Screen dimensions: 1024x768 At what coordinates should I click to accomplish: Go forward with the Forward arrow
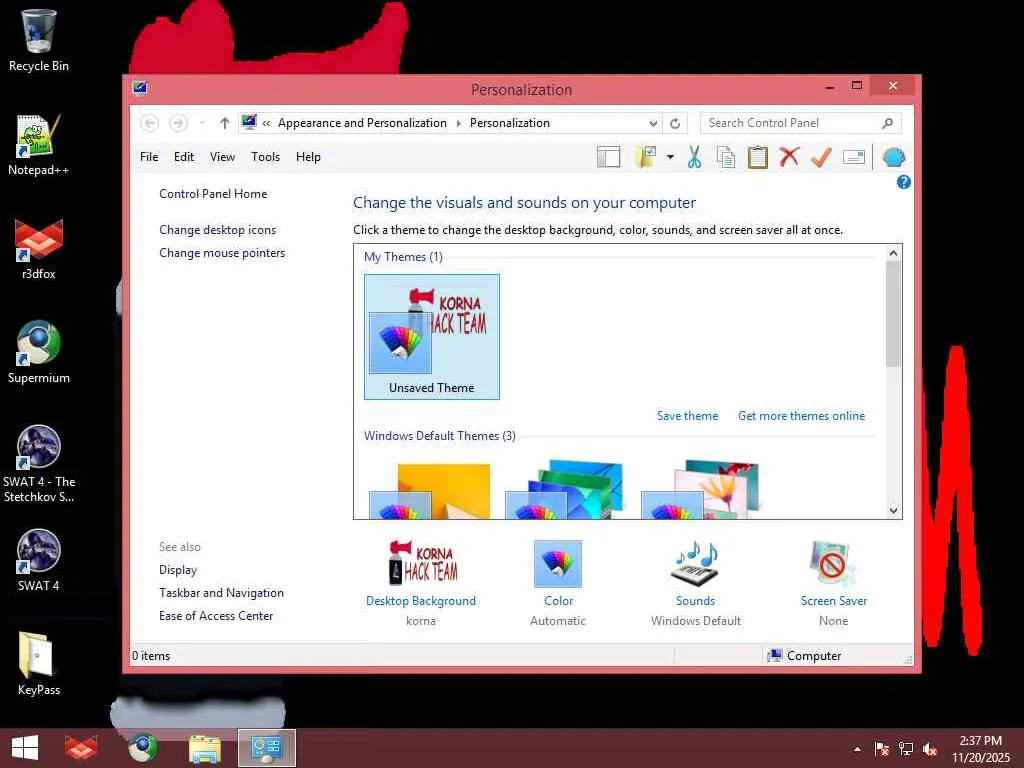click(x=178, y=123)
